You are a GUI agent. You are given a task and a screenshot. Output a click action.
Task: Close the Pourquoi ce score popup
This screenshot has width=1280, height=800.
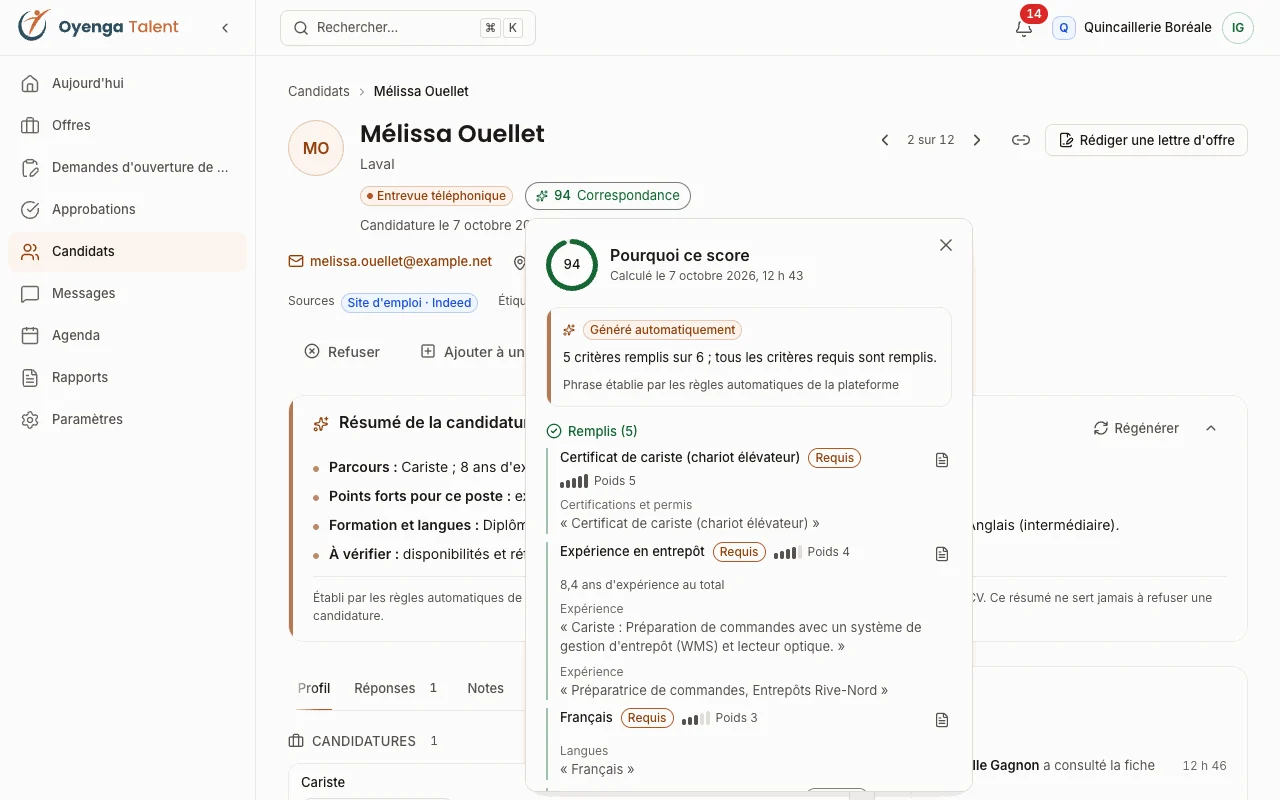946,245
